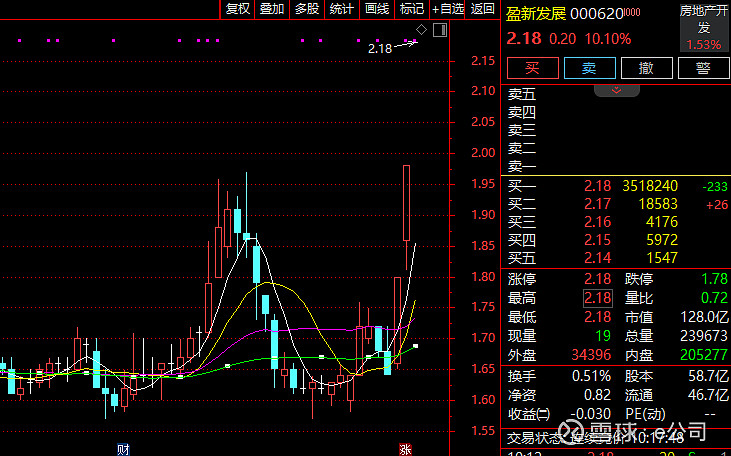731x456 pixels.
Task: Open the 统计 statistics tool
Action: [x=342, y=9]
